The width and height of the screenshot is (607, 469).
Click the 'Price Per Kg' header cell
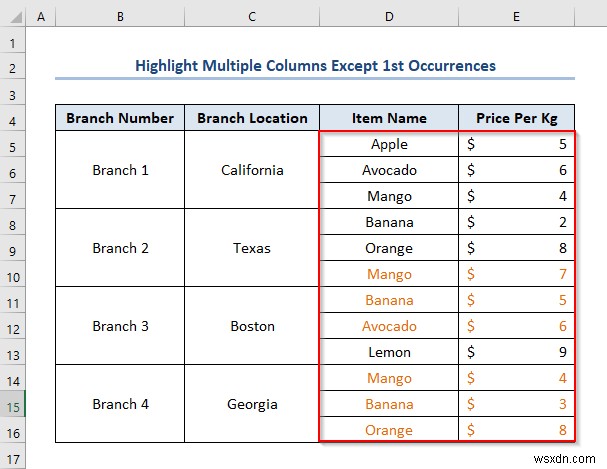(516, 118)
